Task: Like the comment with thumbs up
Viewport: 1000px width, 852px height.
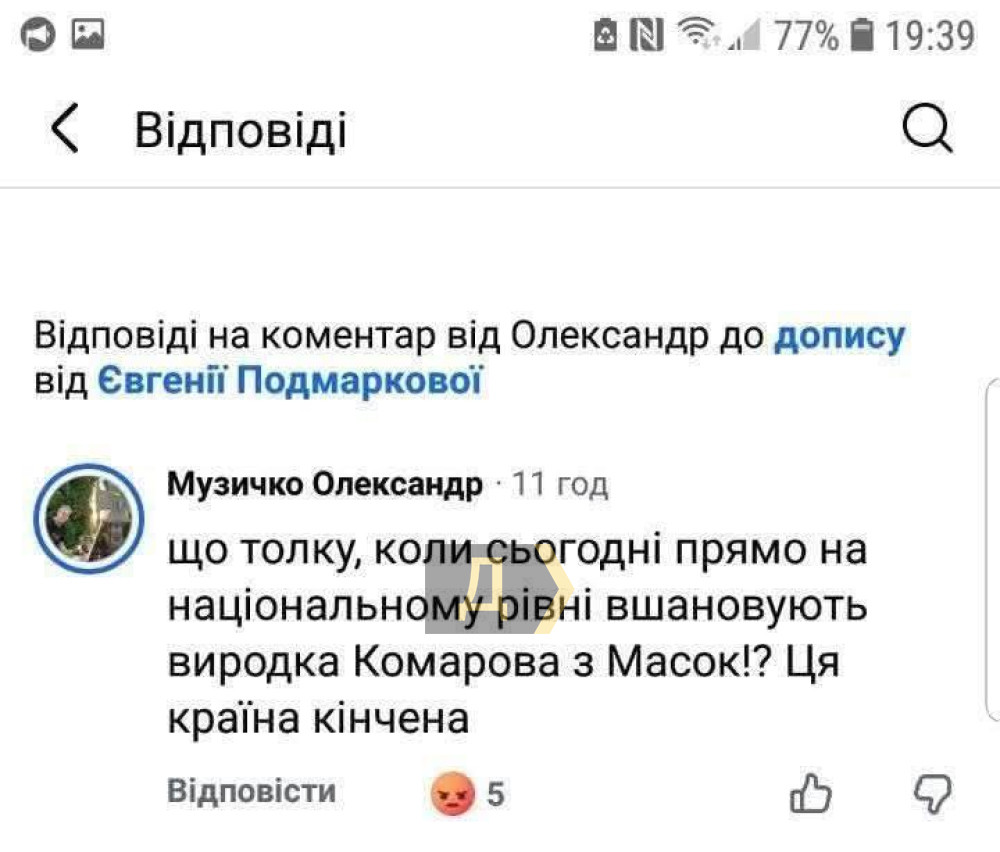Action: tap(811, 795)
